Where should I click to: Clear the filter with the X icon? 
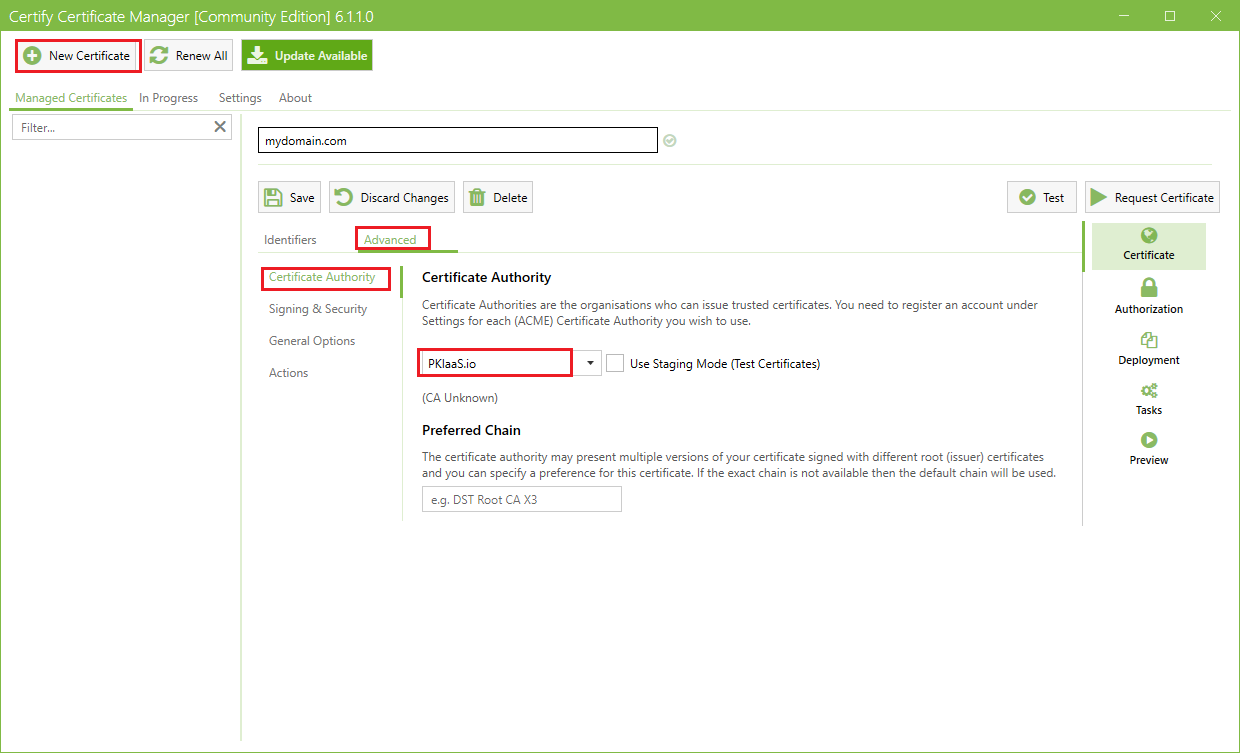(x=219, y=126)
